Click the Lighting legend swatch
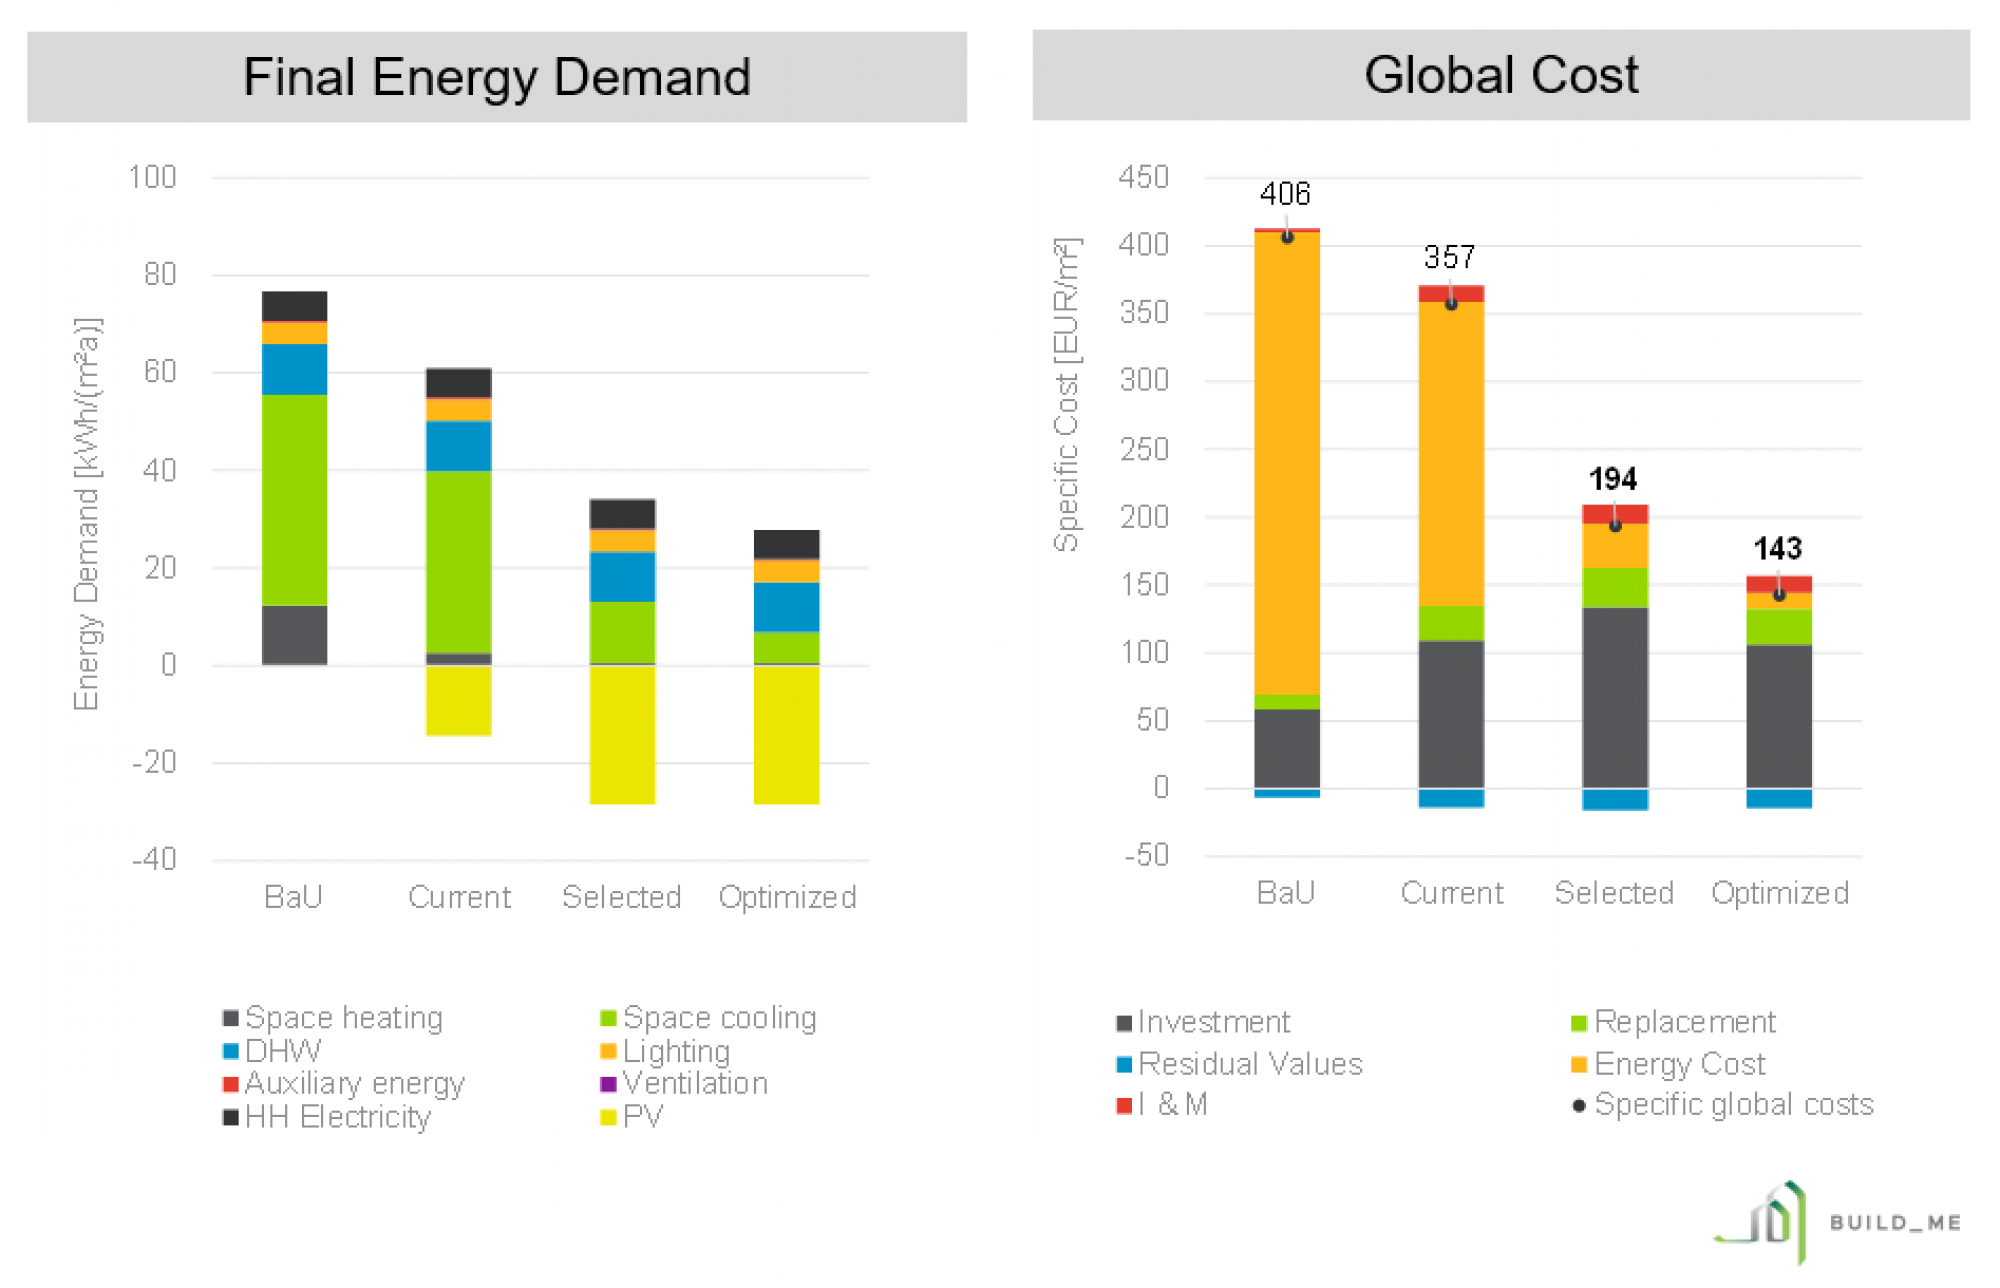This screenshot has width=2000, height=1288. point(607,1051)
